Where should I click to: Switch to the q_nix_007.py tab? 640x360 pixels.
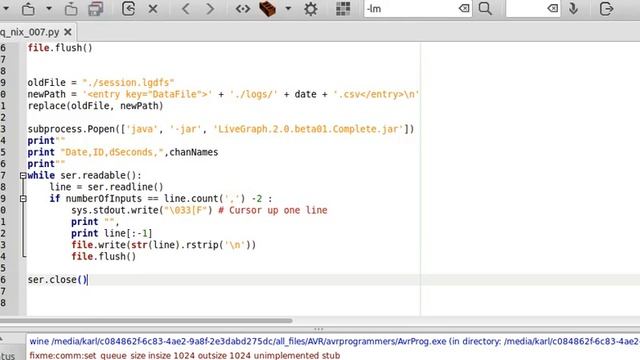pos(29,32)
